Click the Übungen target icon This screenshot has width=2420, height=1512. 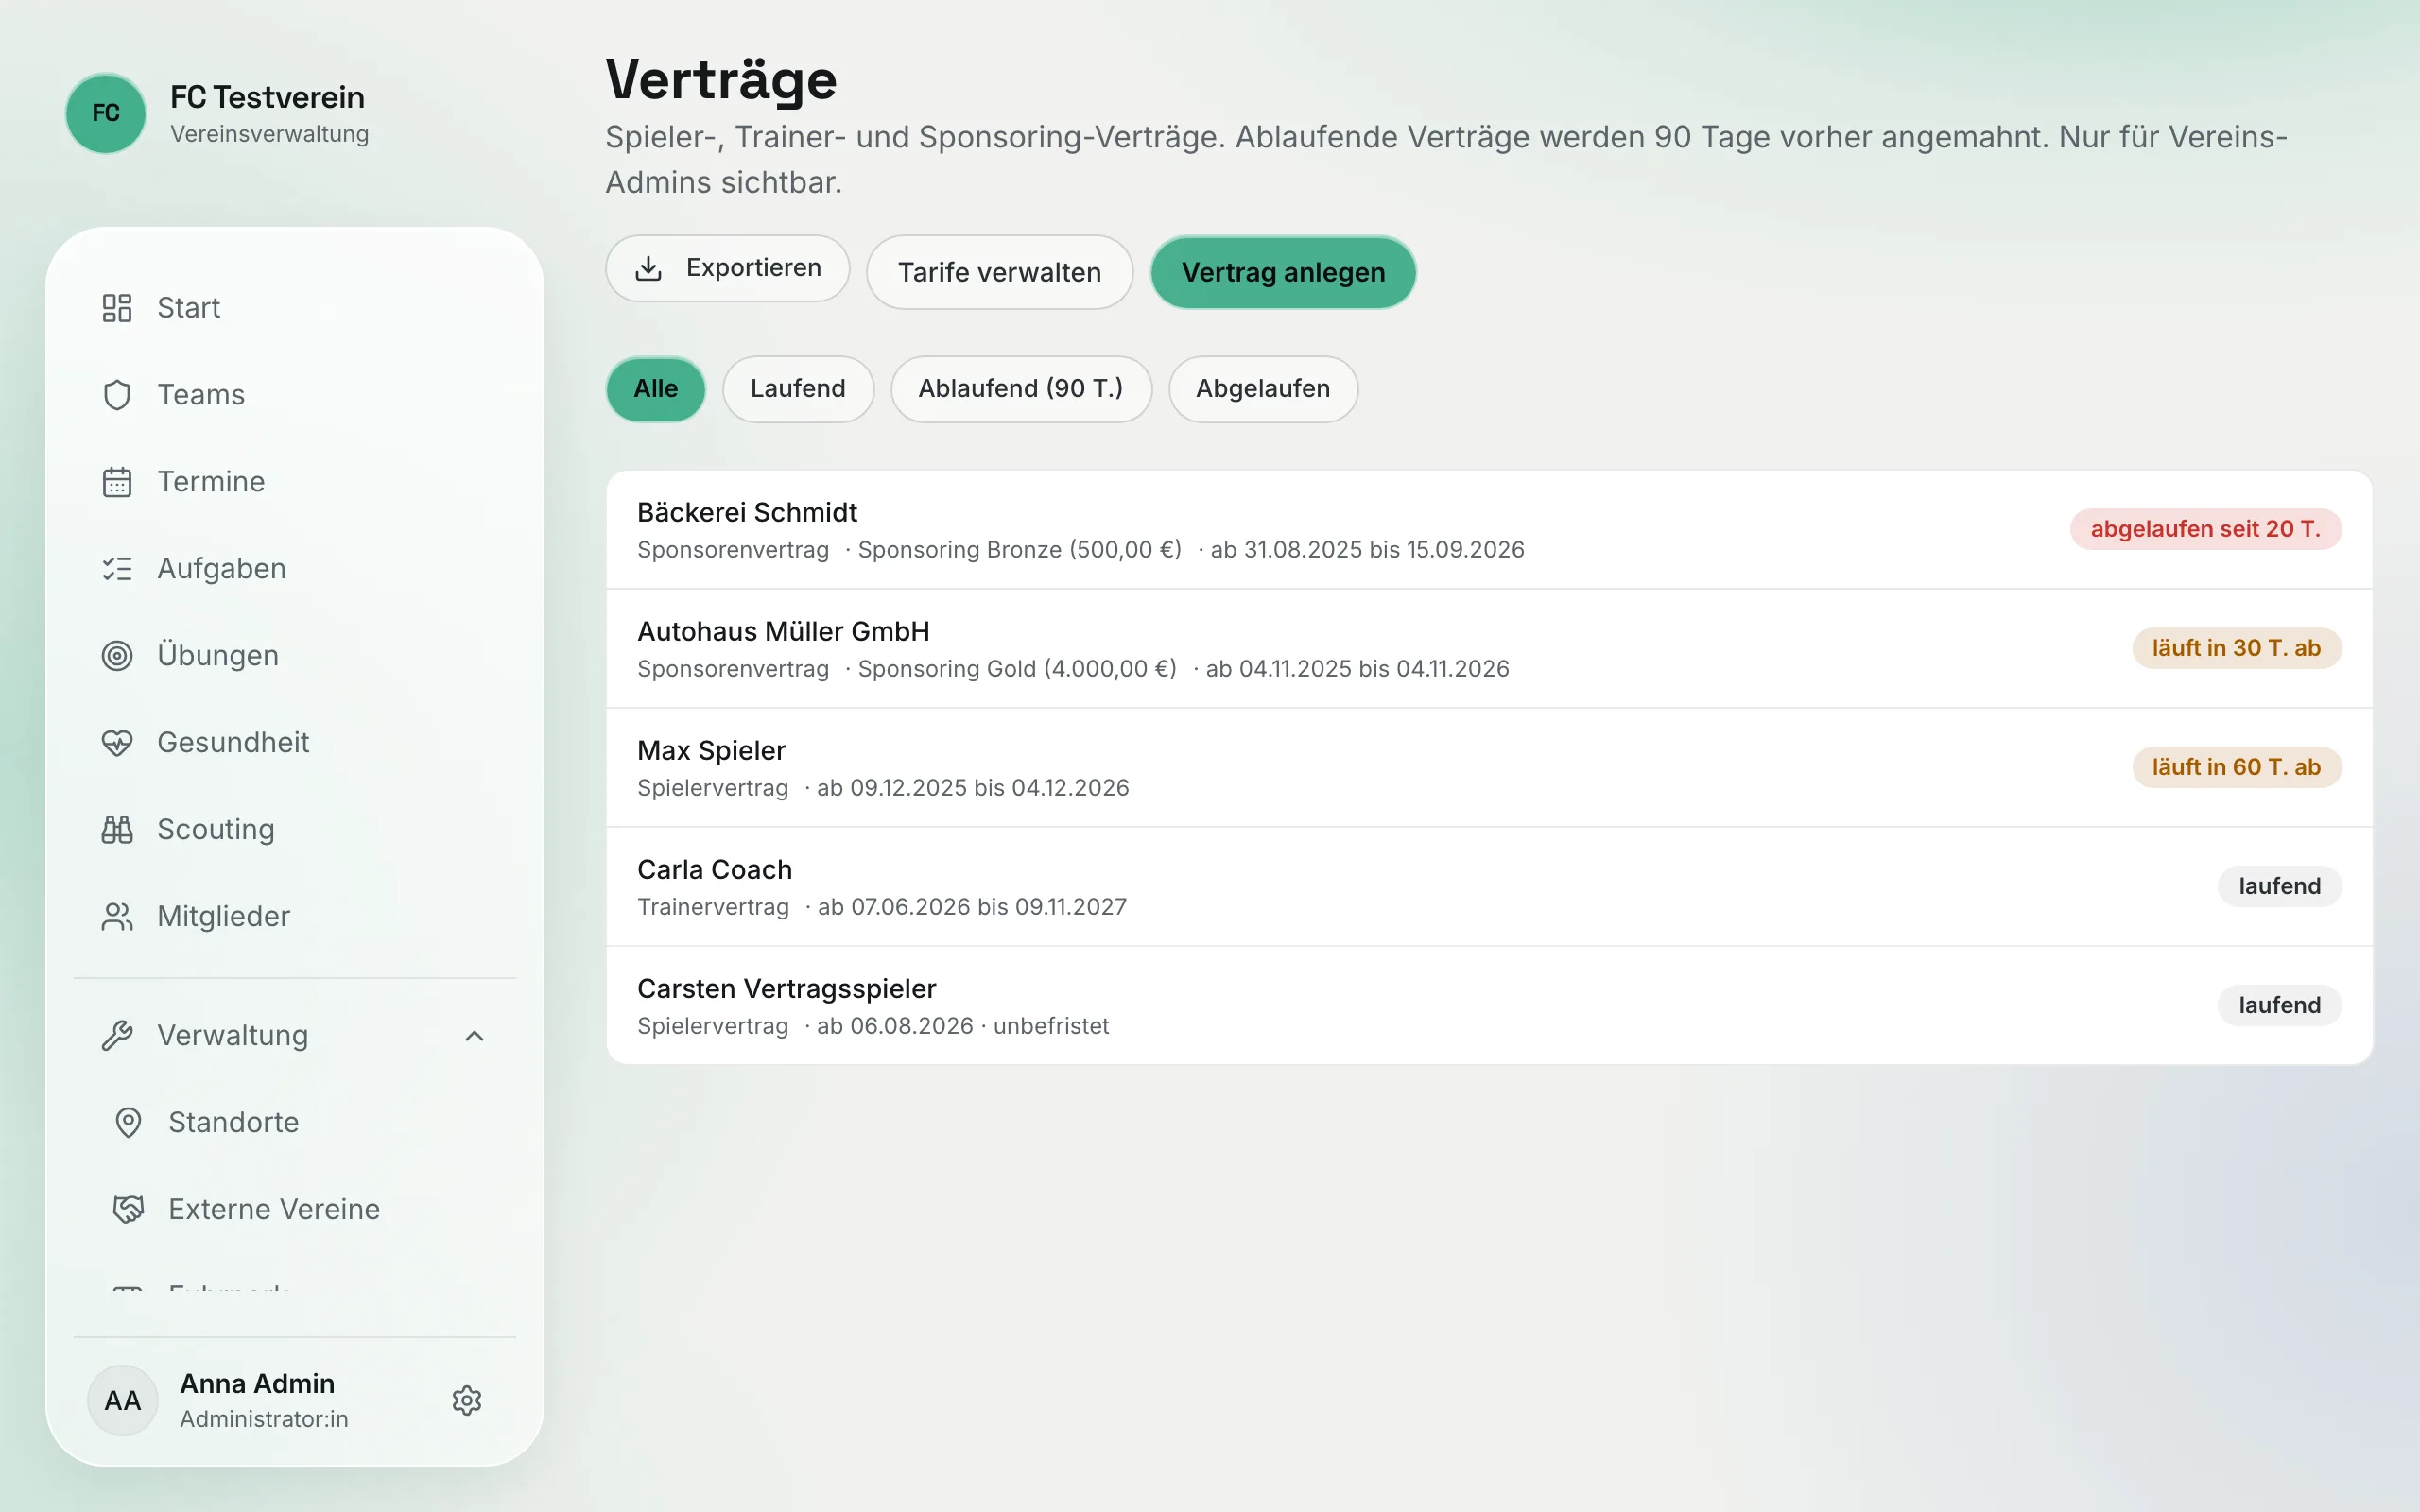point(117,656)
